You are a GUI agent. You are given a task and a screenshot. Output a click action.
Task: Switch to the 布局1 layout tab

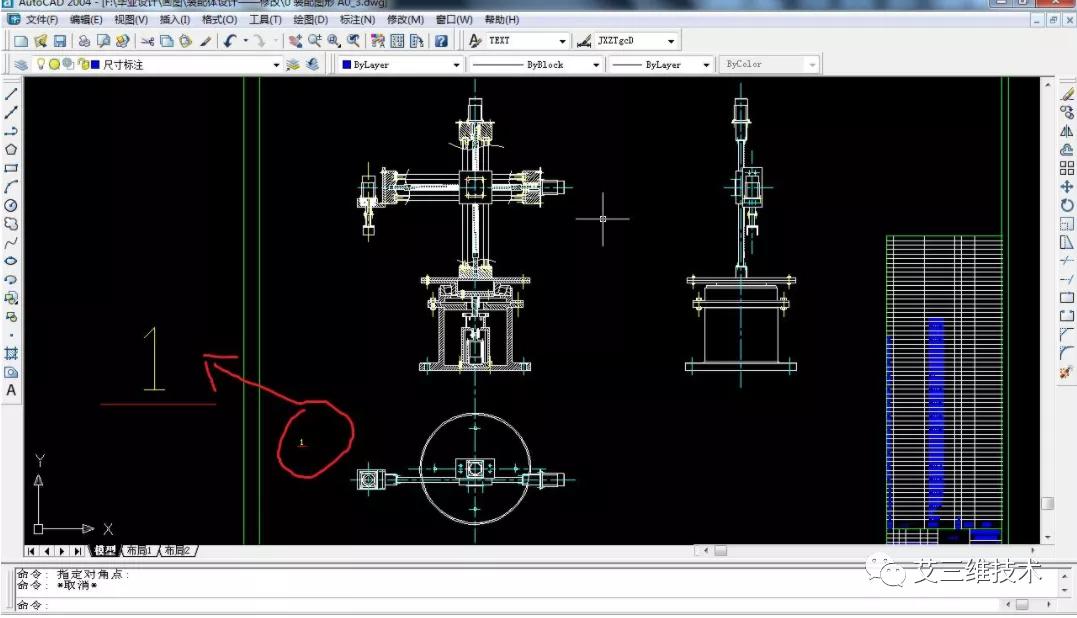tap(137, 551)
